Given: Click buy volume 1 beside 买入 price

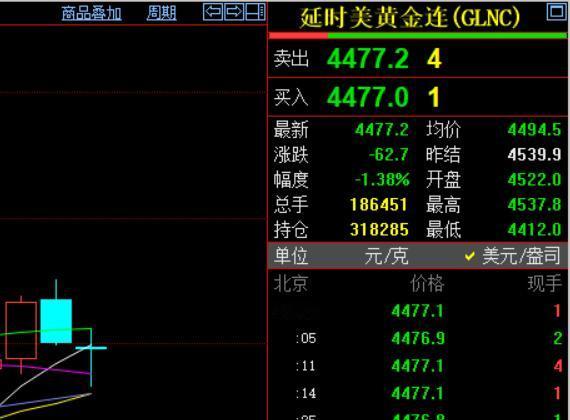Looking at the screenshot, I should tap(434, 97).
